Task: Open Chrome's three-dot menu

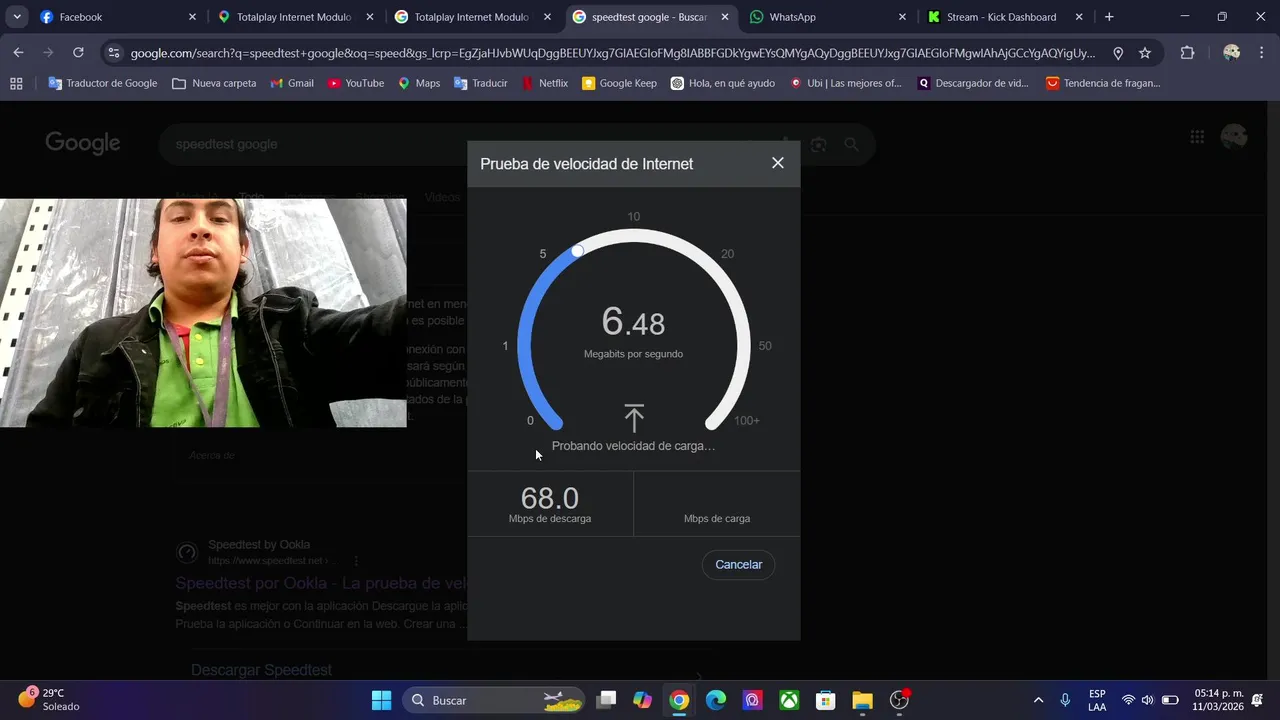Action: click(x=1261, y=53)
